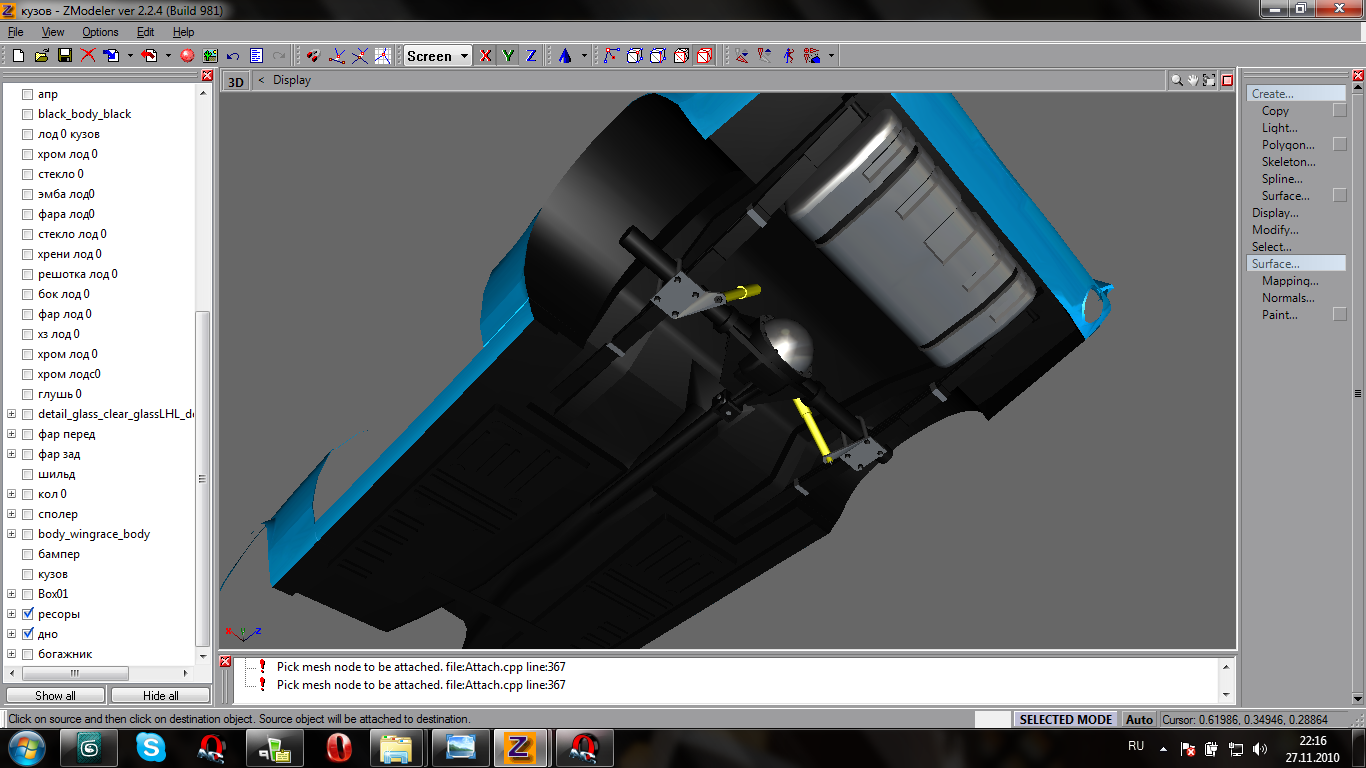Uncheck the ресоры object checkbox
The width and height of the screenshot is (1366, 768).
click(x=28, y=614)
